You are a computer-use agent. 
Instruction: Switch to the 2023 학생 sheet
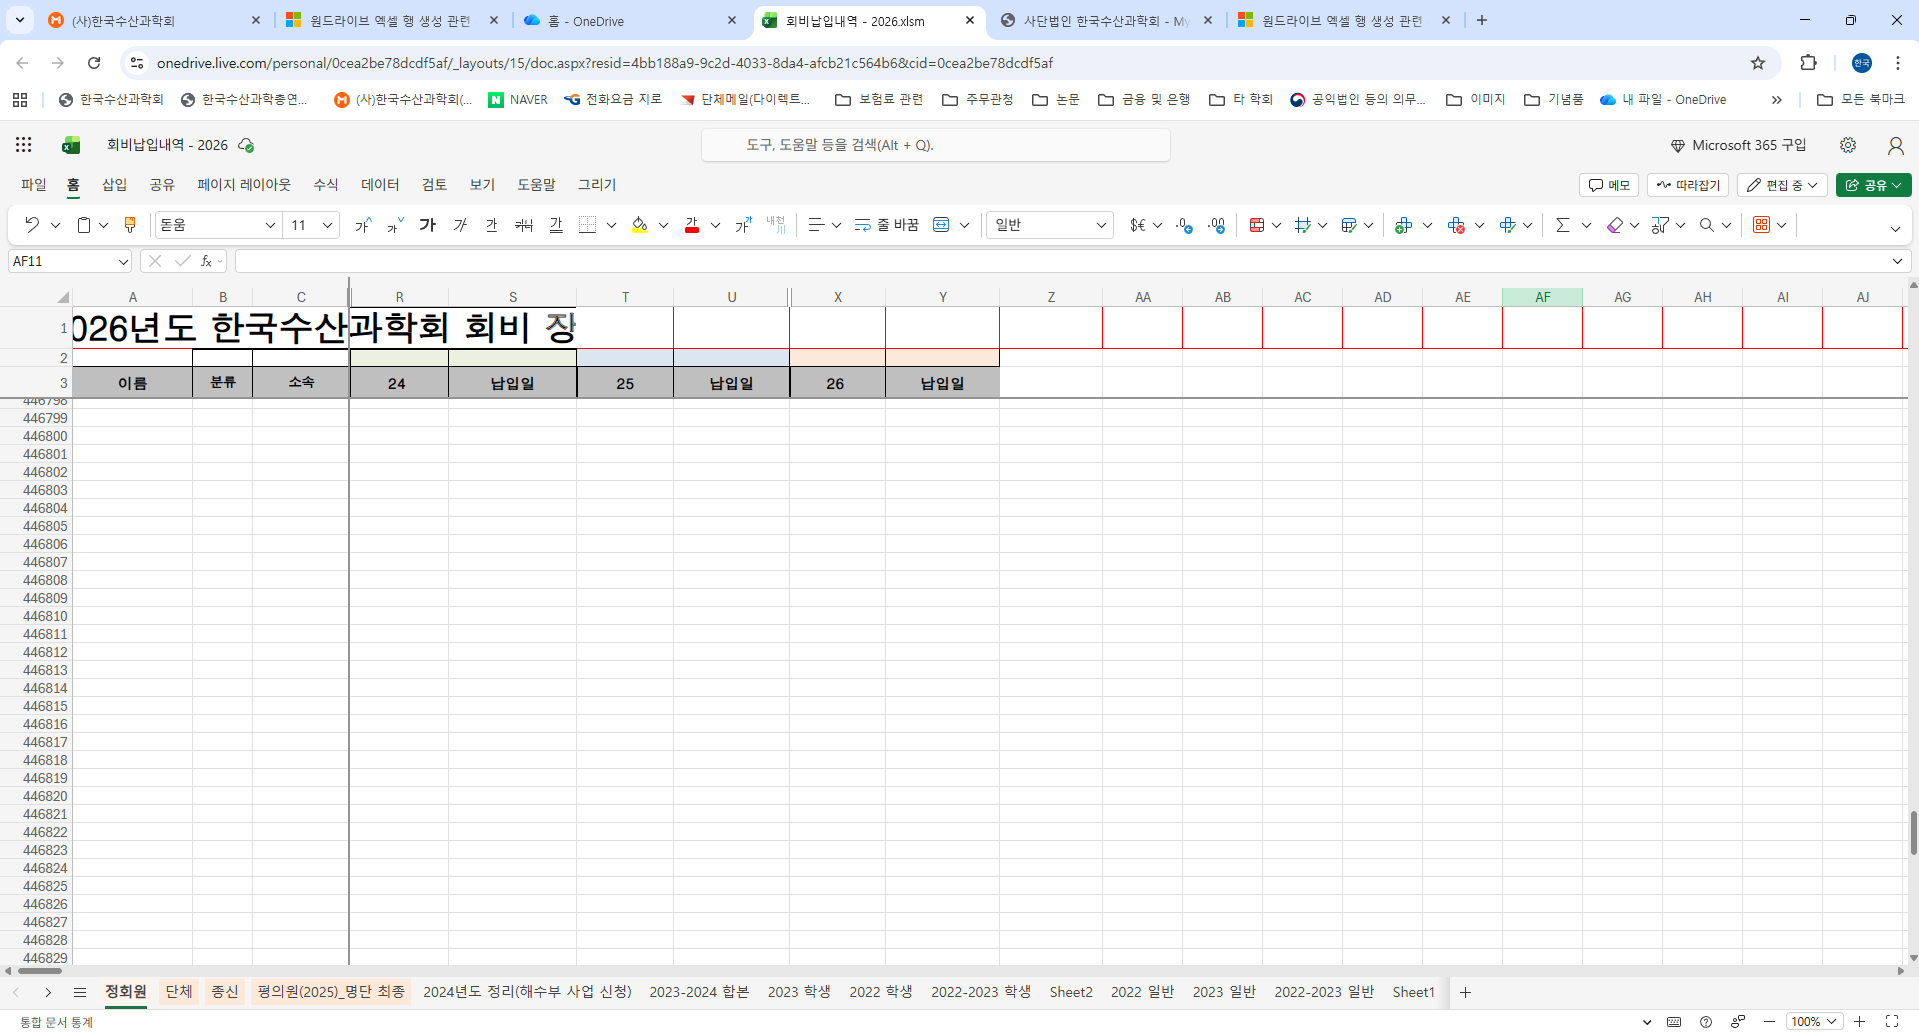[799, 992]
